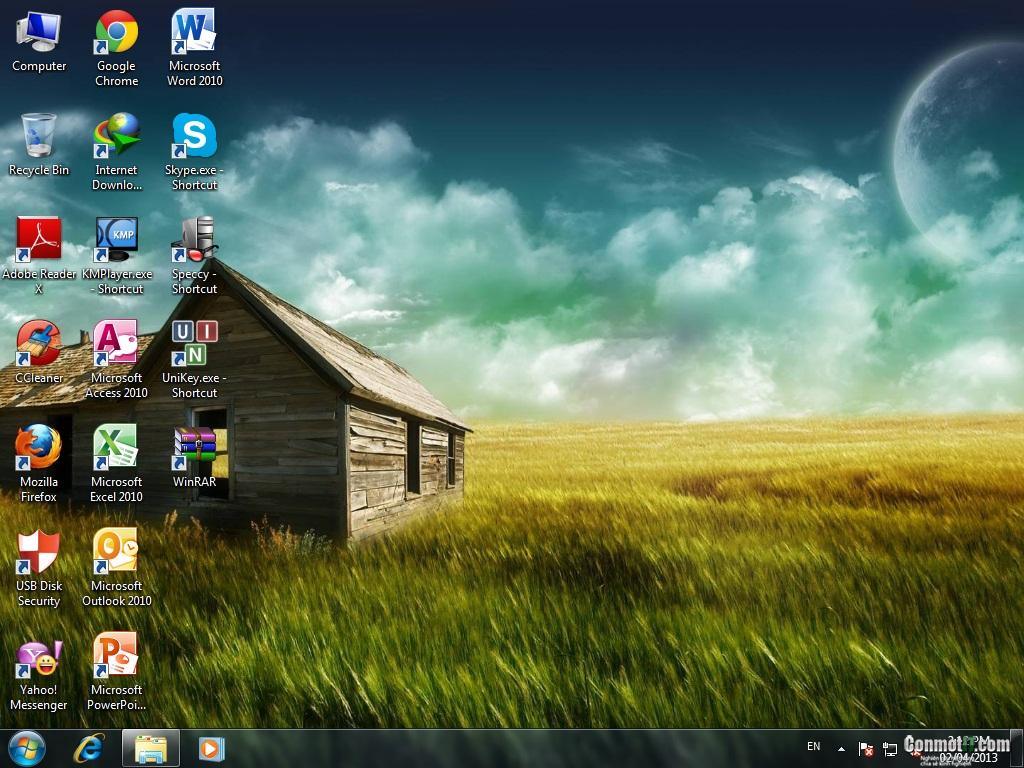Select the UniKey.exe shortcut icon
This screenshot has width=1024, height=768.
[194, 359]
